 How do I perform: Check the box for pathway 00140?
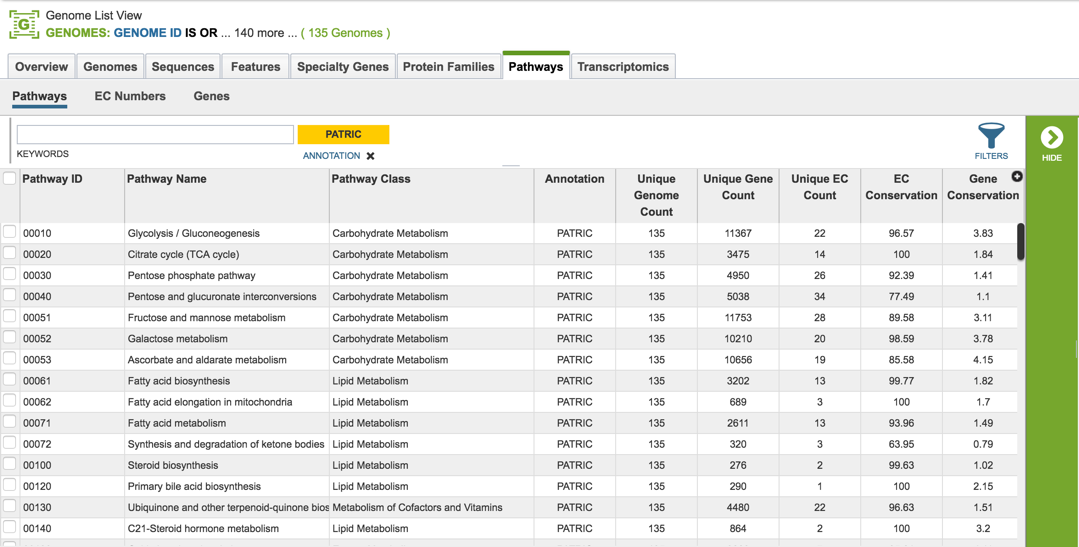pyautogui.click(x=10, y=528)
